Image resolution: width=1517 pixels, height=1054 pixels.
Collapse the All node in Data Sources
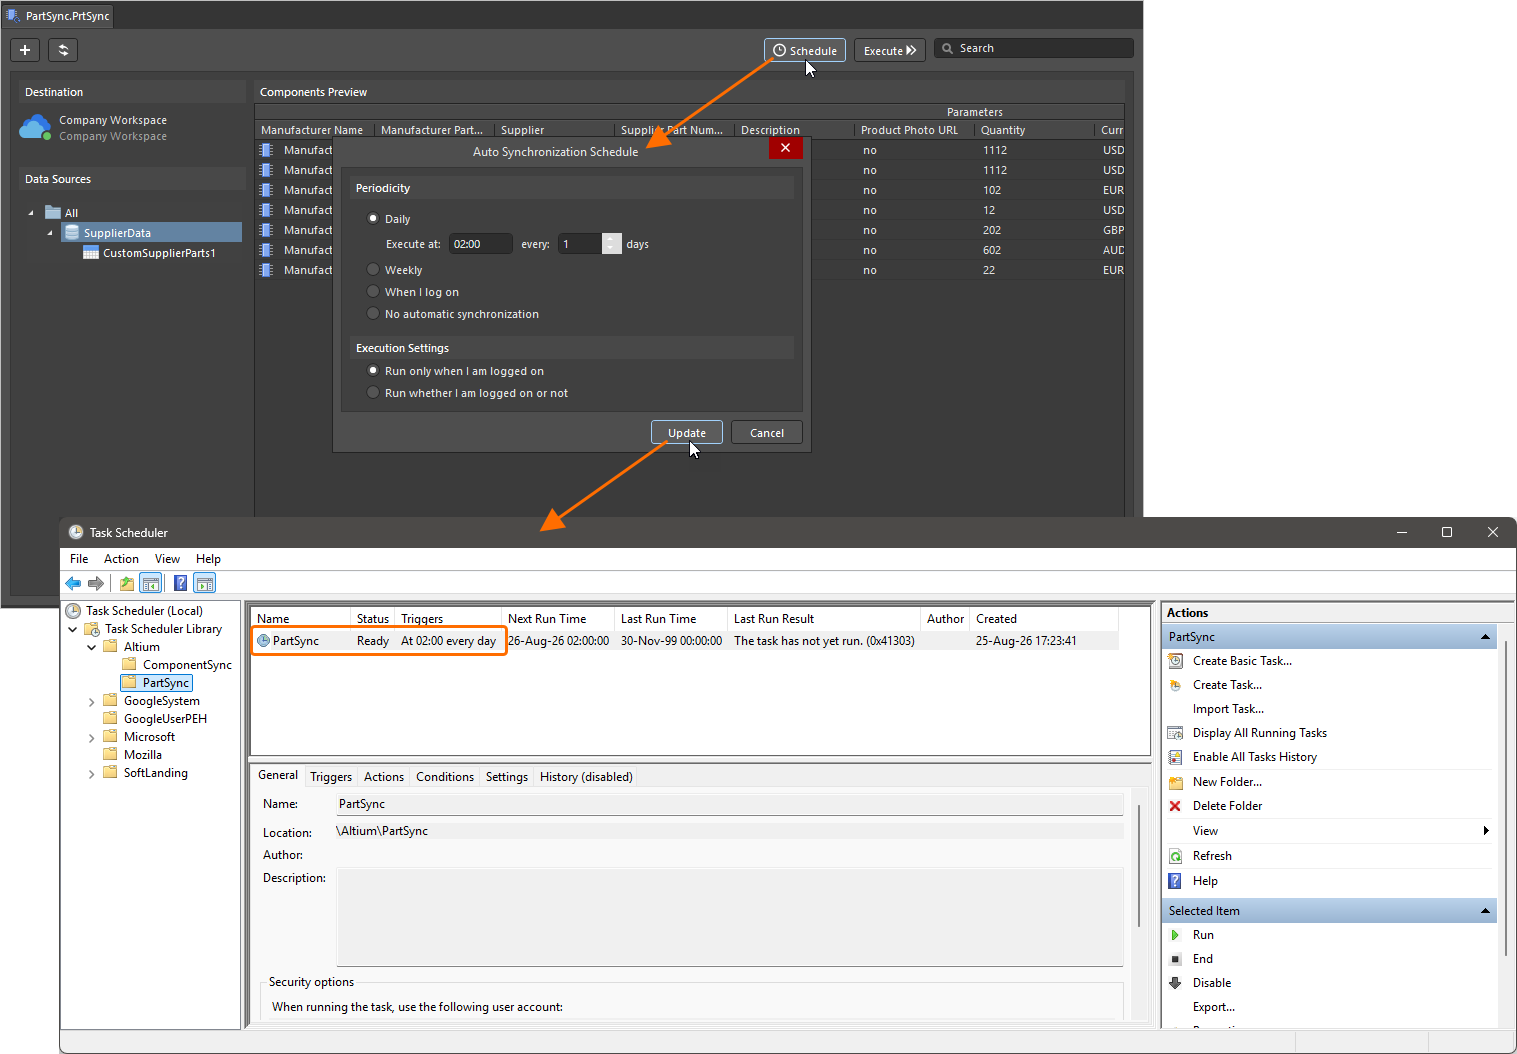point(31,213)
